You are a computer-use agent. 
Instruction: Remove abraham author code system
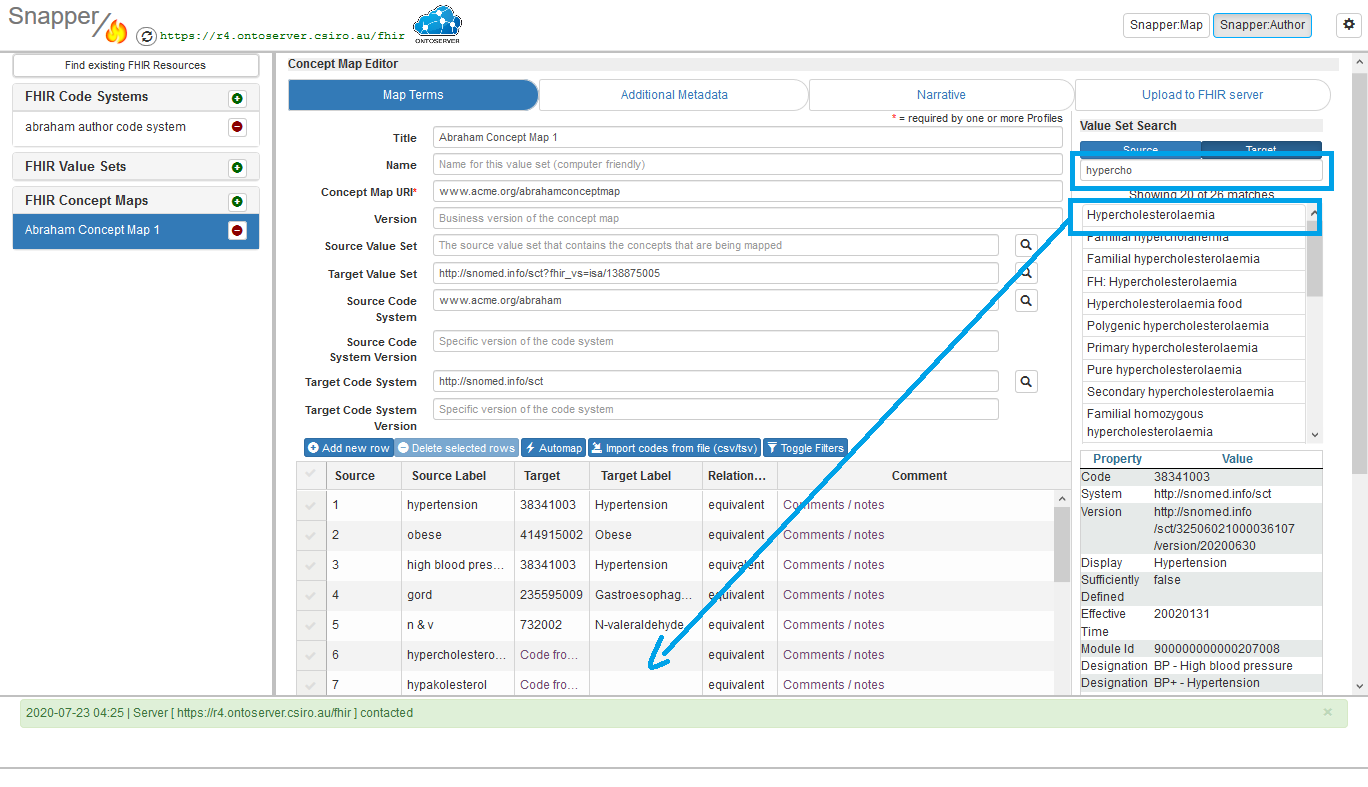point(237,127)
